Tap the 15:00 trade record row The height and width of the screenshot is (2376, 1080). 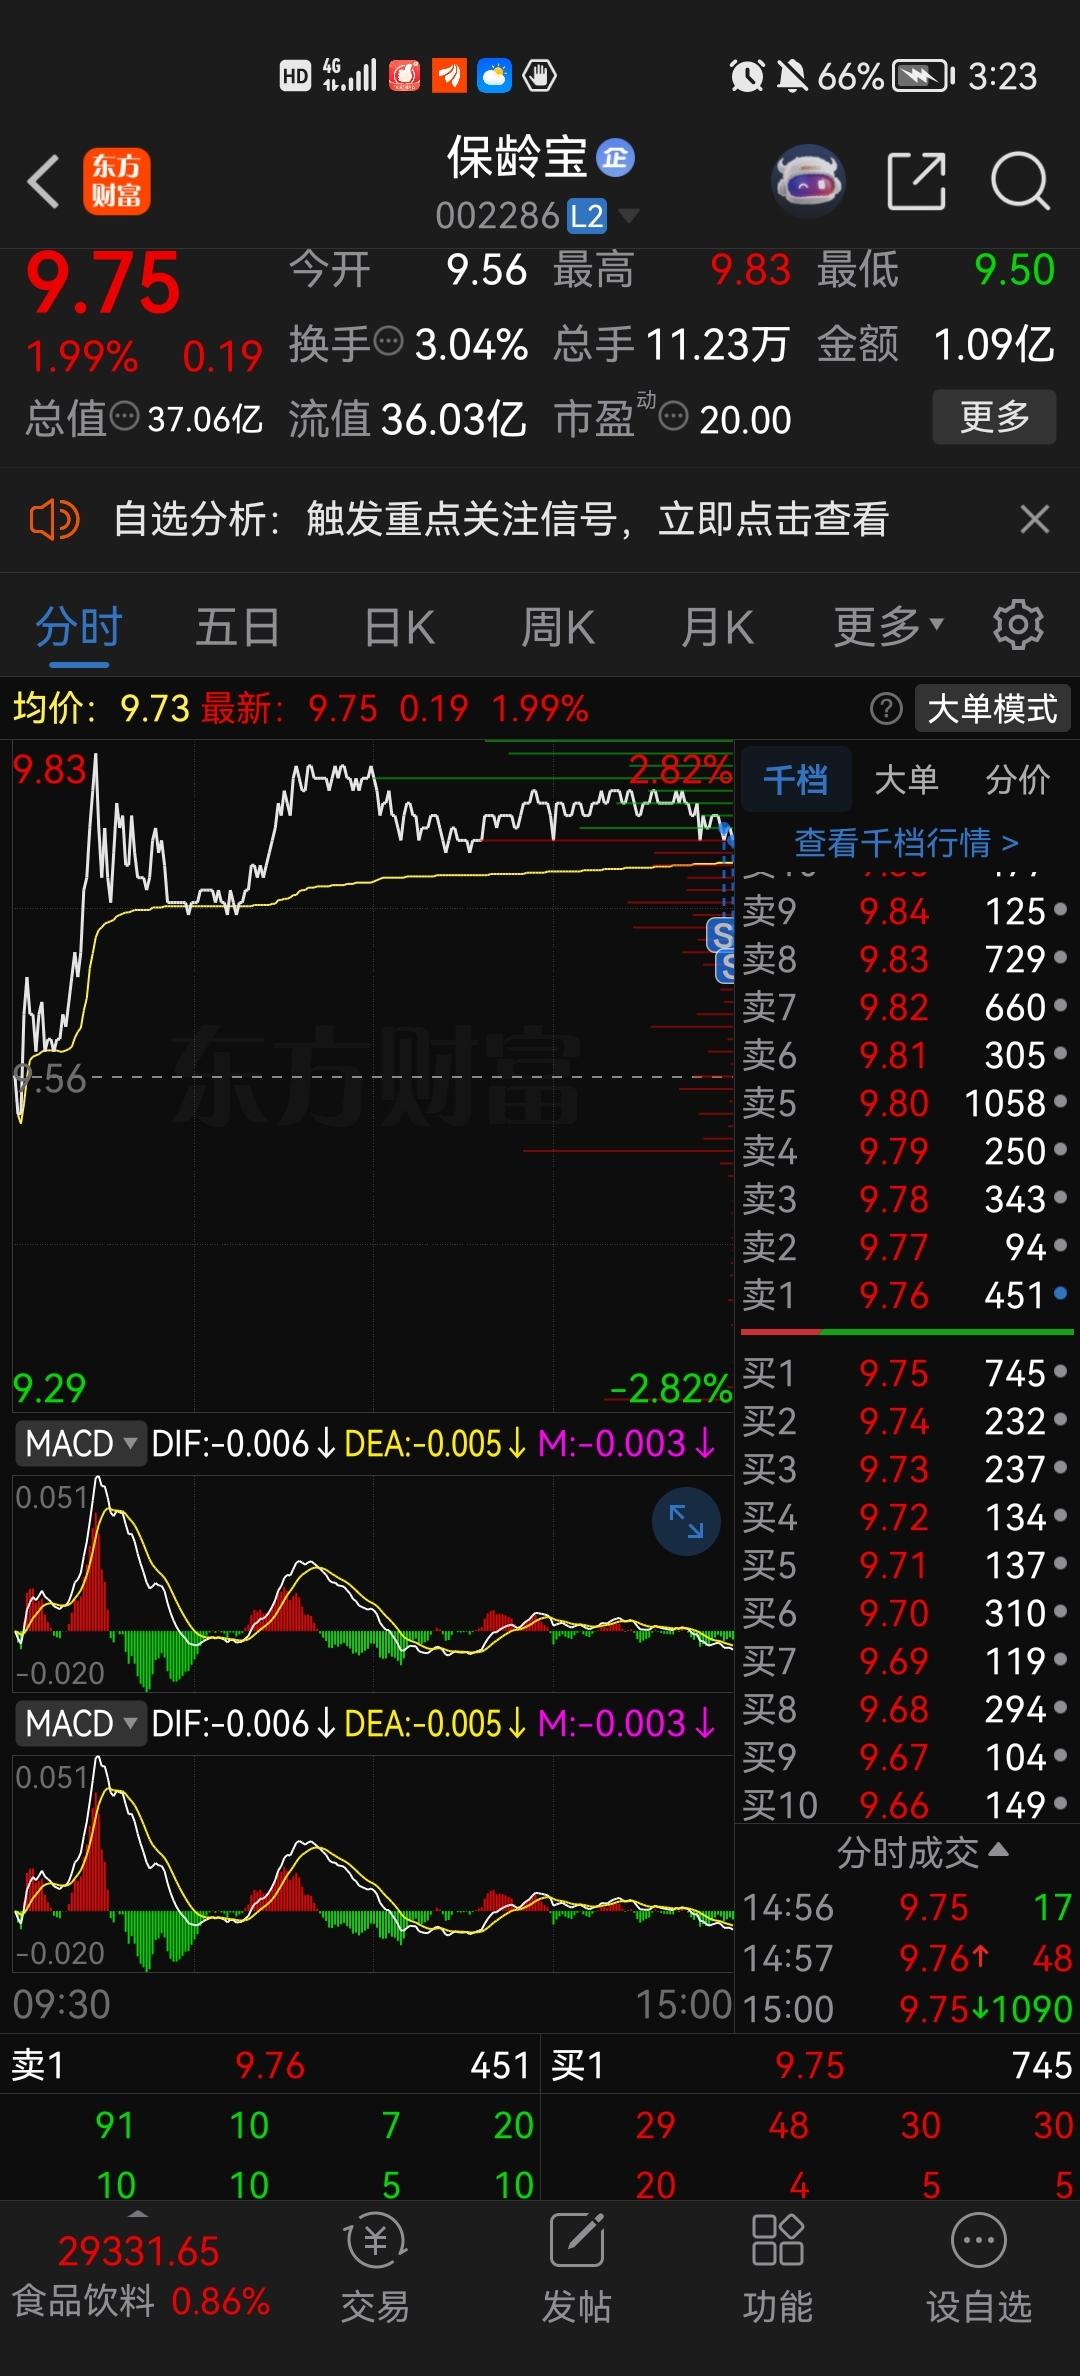(907, 2009)
